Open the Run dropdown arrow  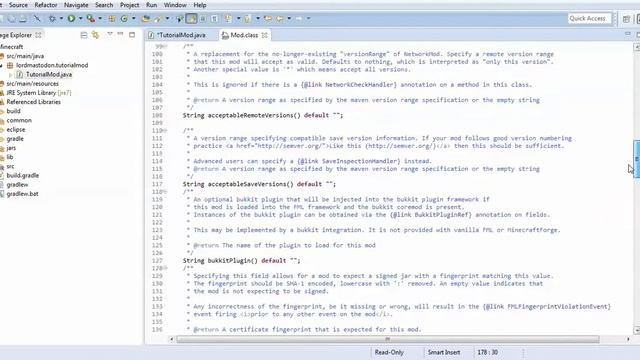coord(80,18)
